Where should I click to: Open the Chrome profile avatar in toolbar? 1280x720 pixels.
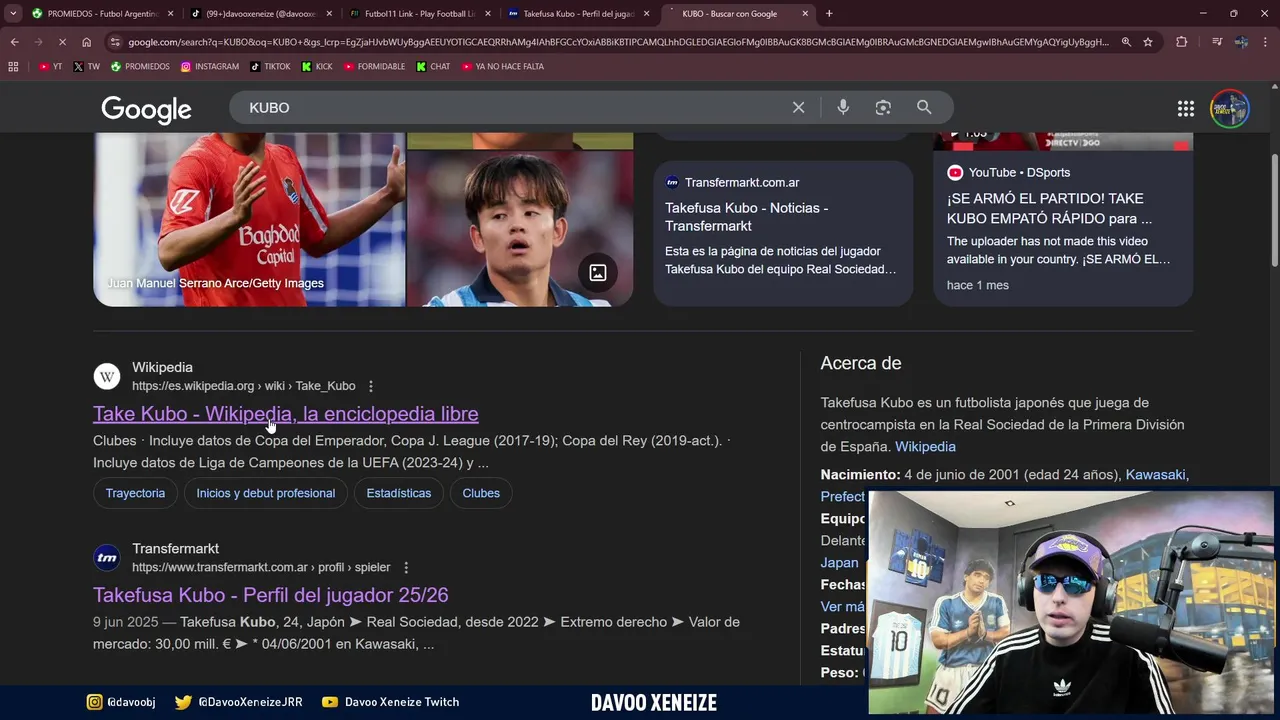click(1241, 42)
